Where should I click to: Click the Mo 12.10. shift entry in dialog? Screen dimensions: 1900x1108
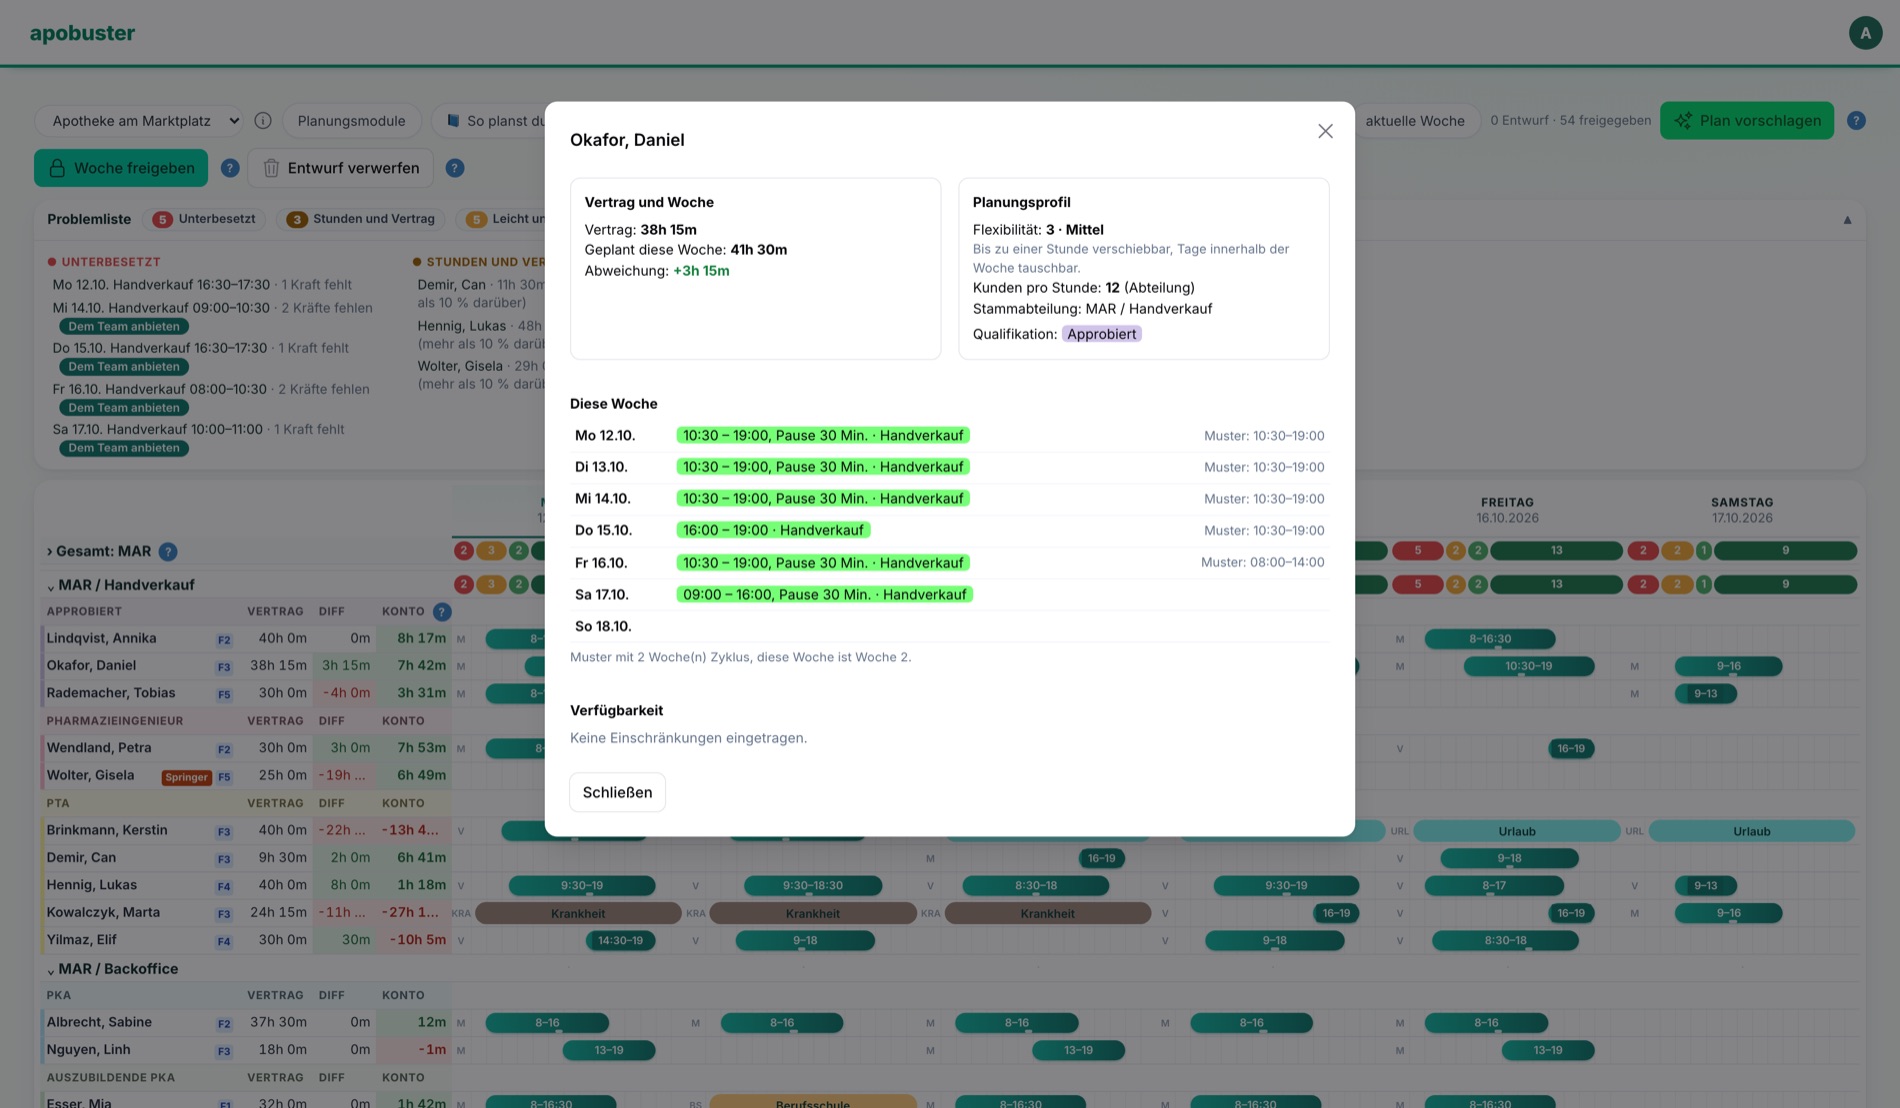[x=822, y=435]
